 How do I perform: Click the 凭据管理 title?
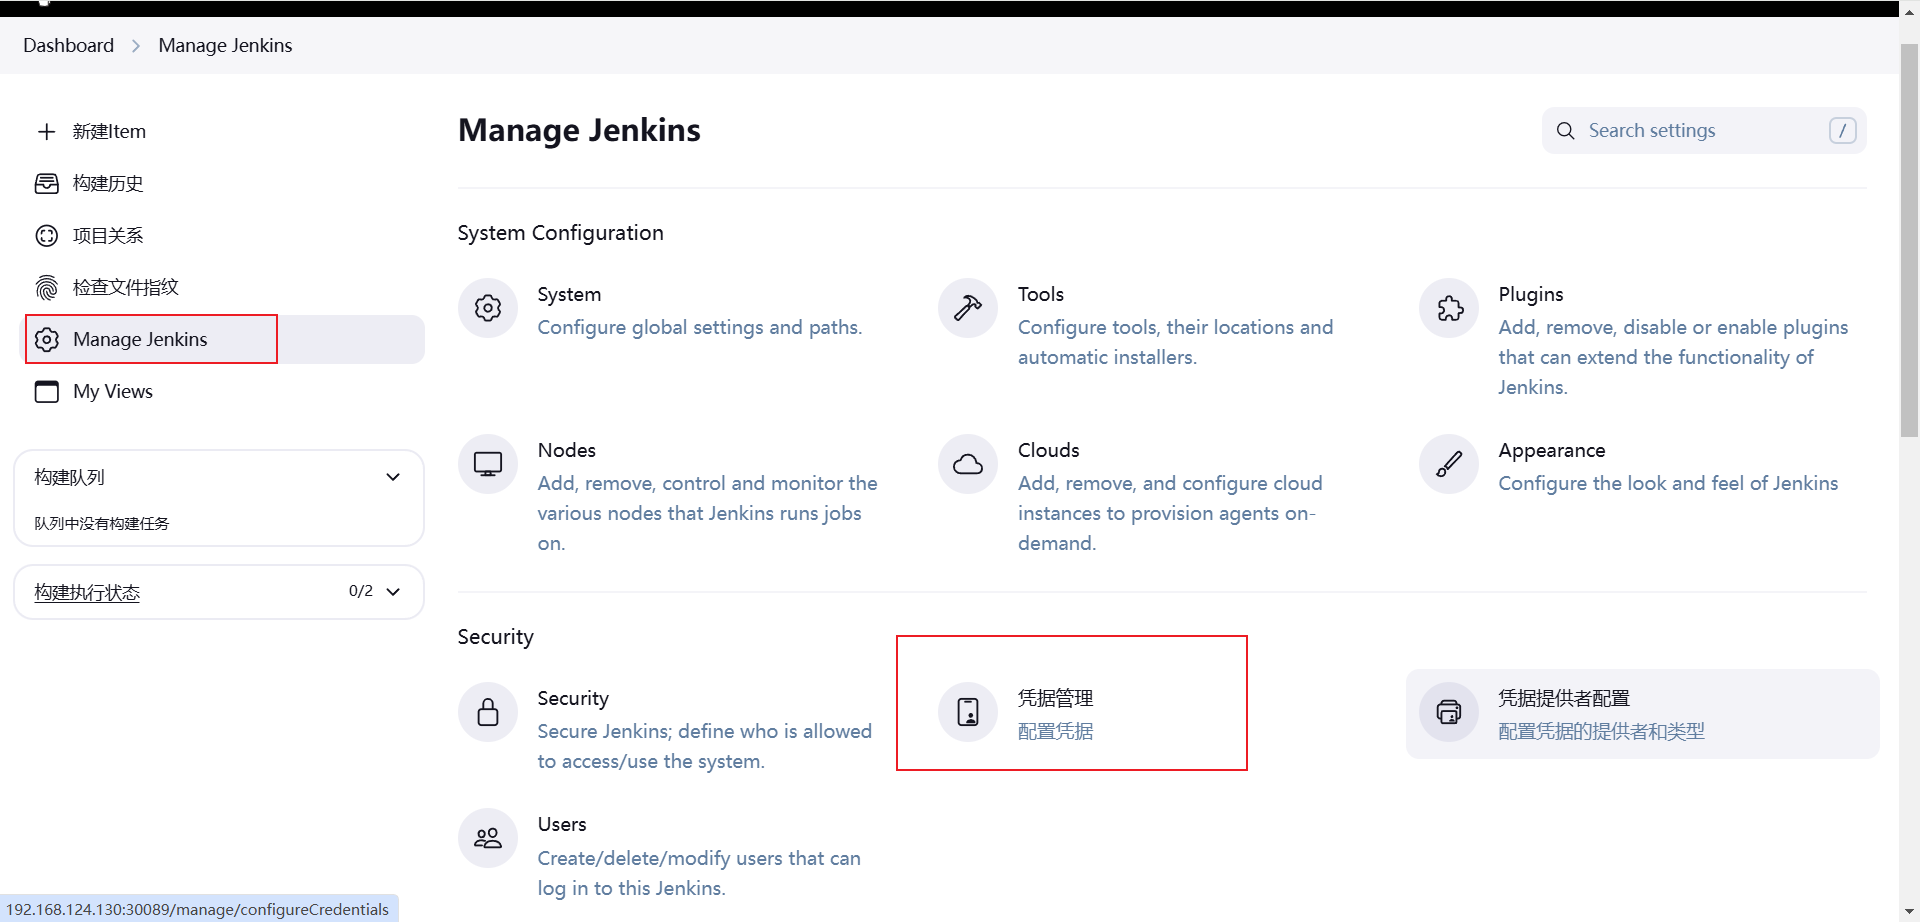(x=1056, y=698)
